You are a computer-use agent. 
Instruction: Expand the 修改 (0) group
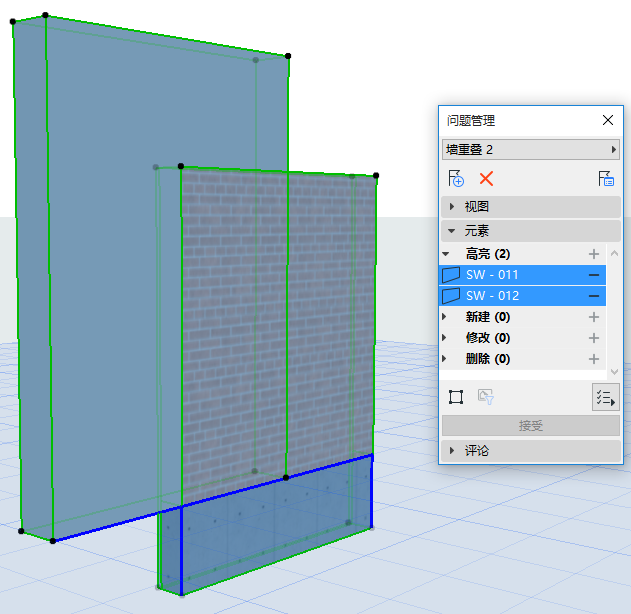444,338
